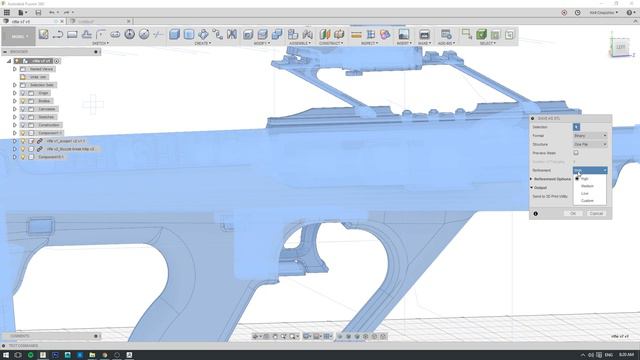Click the first plane icon in CONSTRUCT group
Image resolution: width=640 pixels, height=360 pixels.
point(324,34)
